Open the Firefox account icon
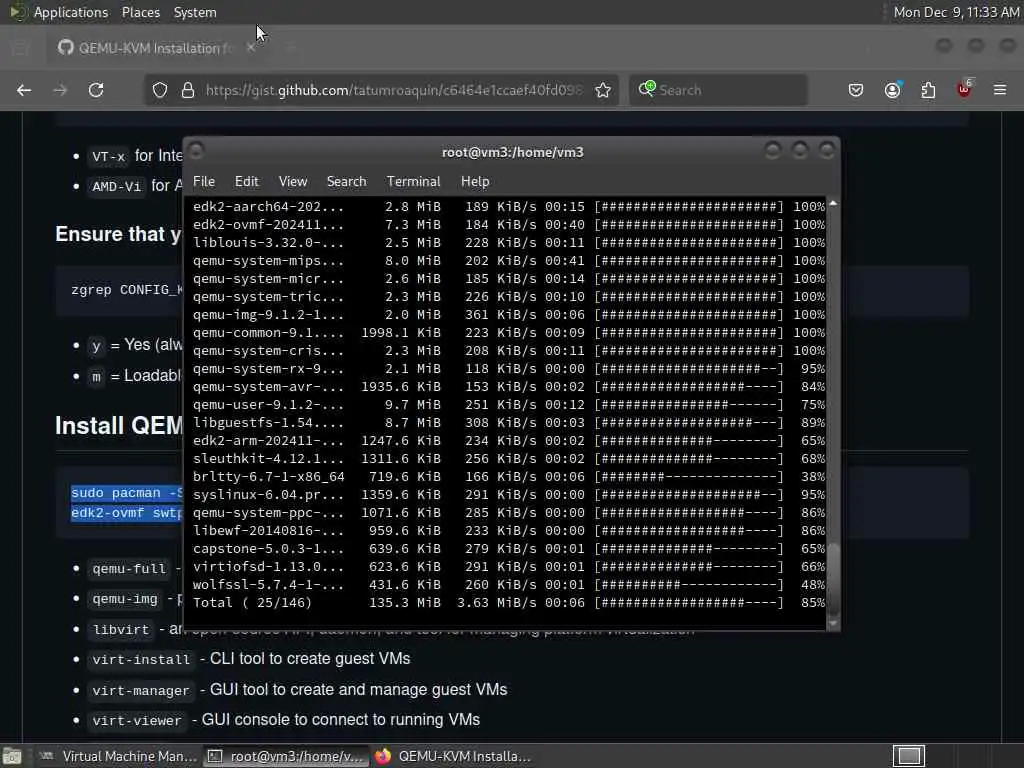This screenshot has width=1024, height=768. pyautogui.click(x=893, y=90)
